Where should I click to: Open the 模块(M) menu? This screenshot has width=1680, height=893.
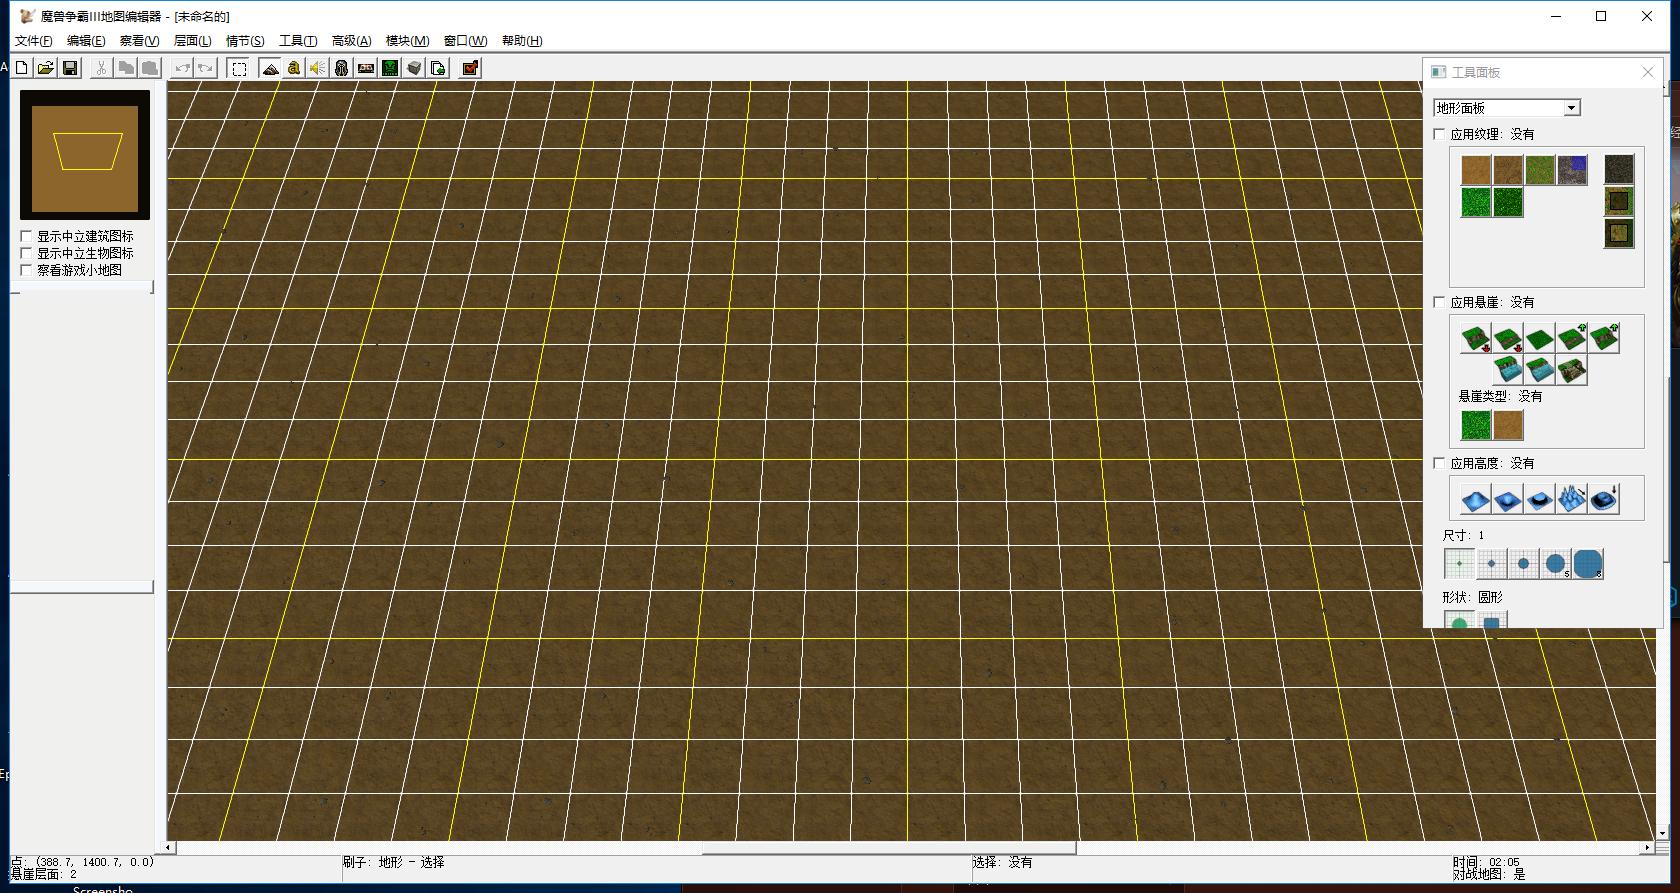coord(407,41)
